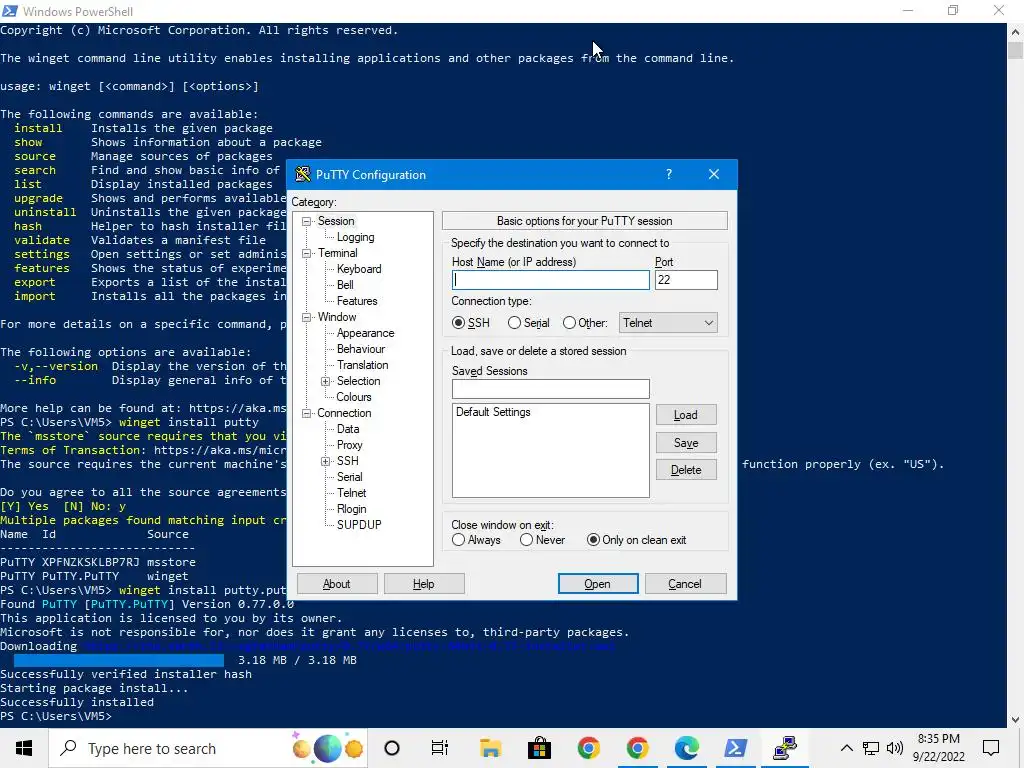Open File Explorer from taskbar
Screen dimensions: 1024x768
[x=490, y=748]
